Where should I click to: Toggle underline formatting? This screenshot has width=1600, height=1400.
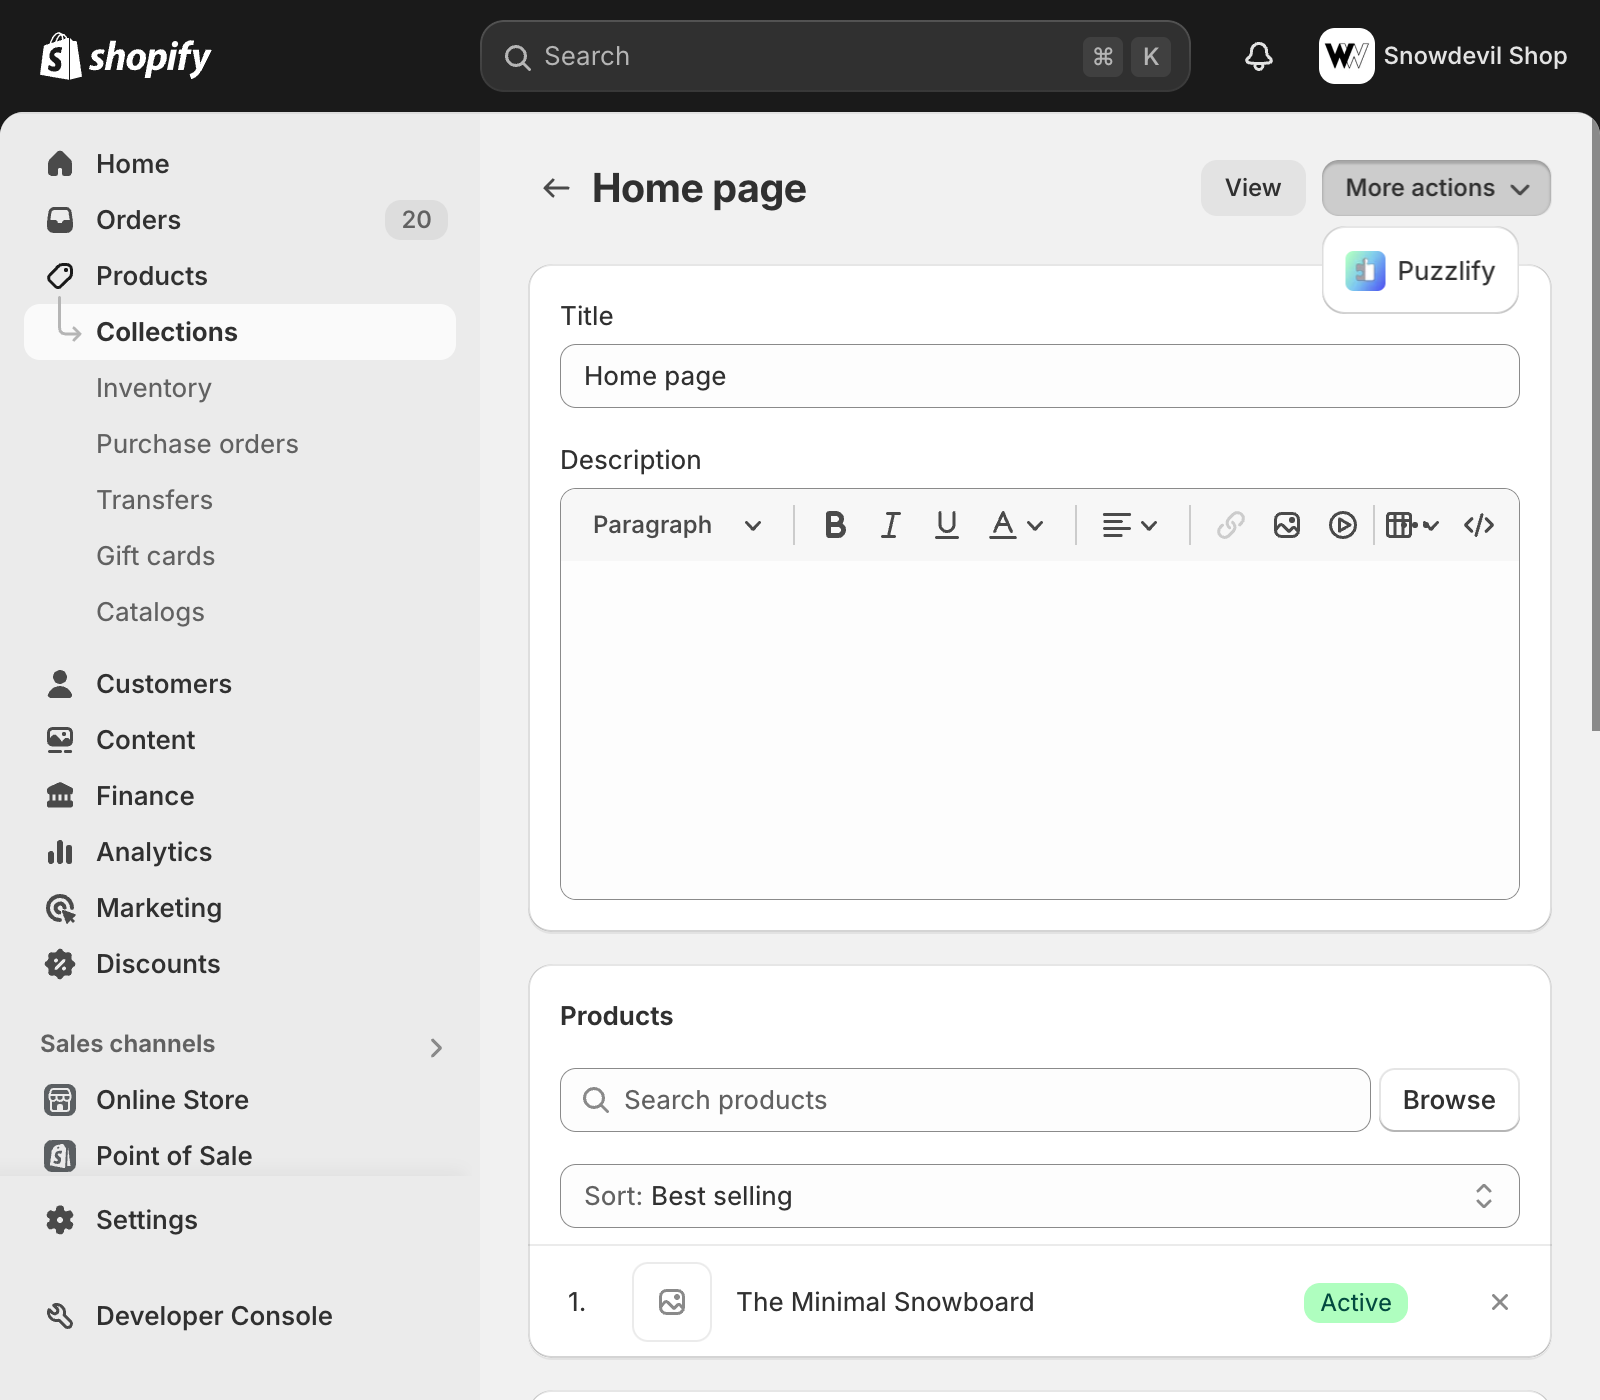coord(946,525)
